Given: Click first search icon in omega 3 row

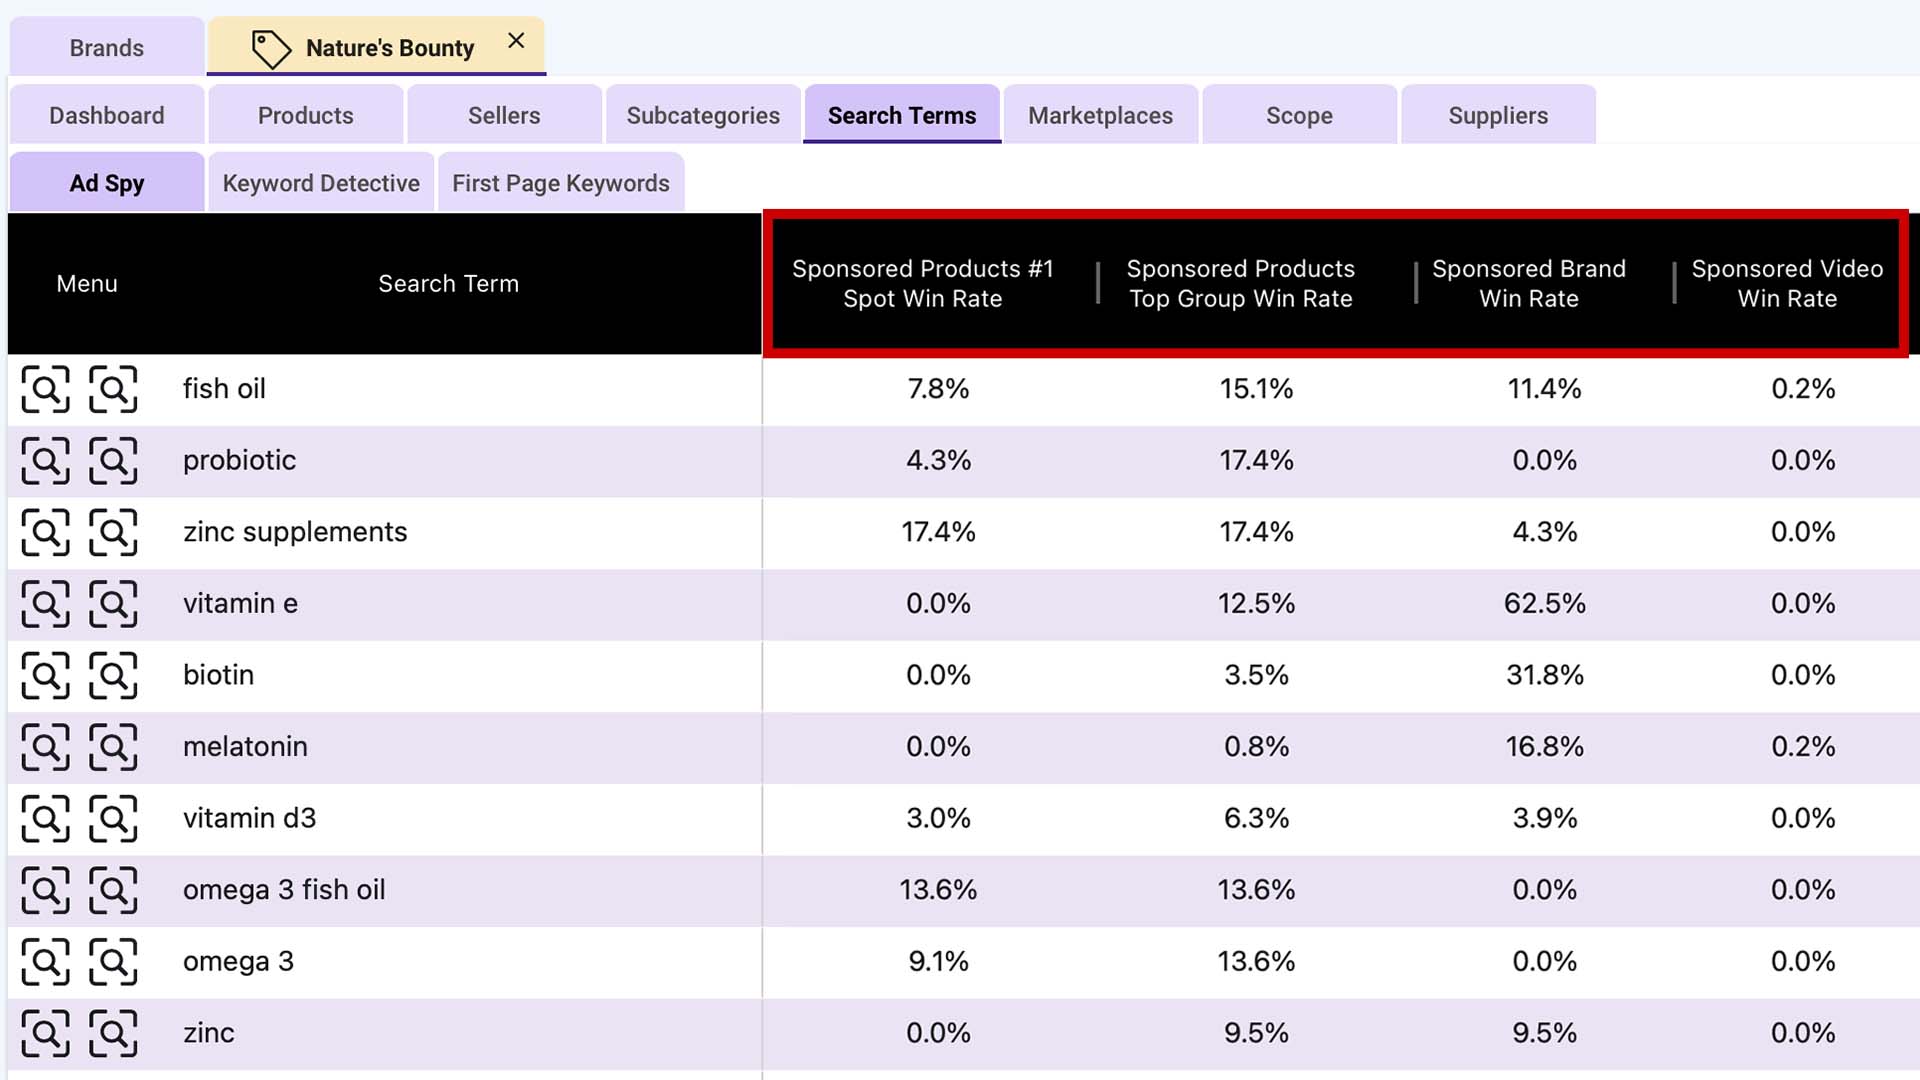Looking at the screenshot, I should coord(46,962).
